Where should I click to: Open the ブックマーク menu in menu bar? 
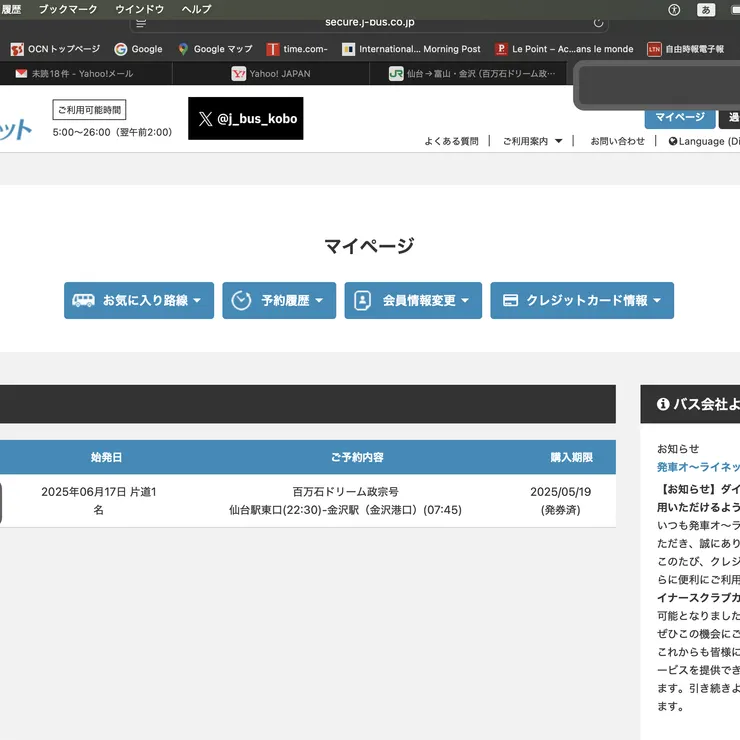pos(68,9)
